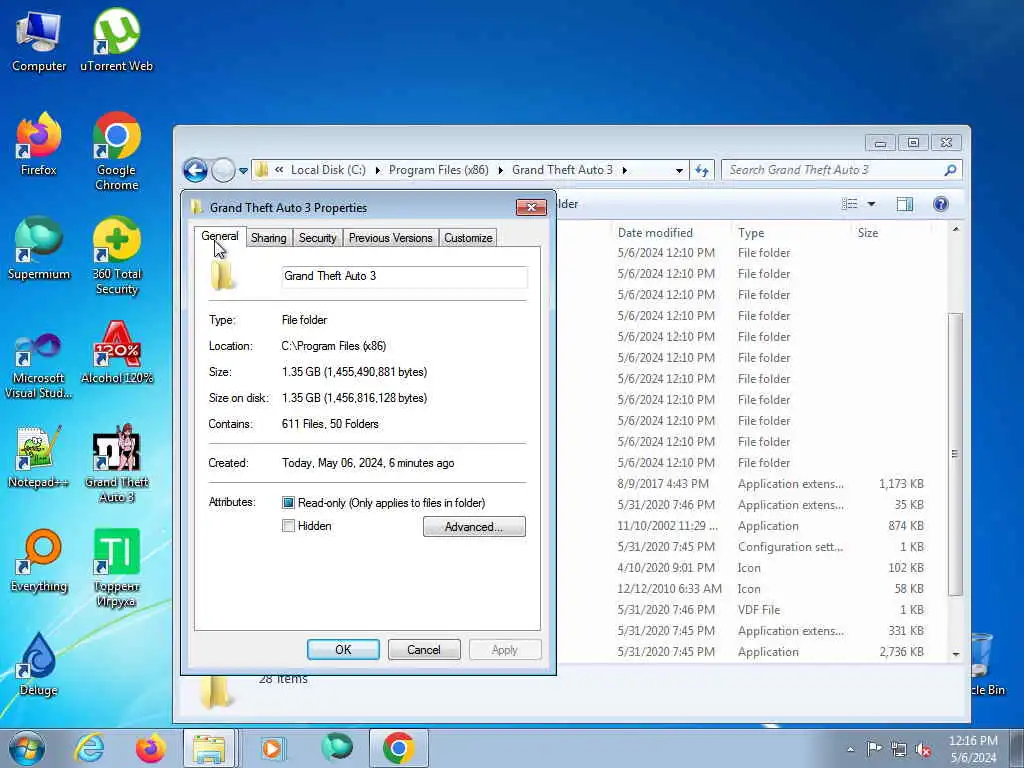Screen dimensions: 1024x768
Task: Open the Computer desktop icon
Action: tap(39, 40)
